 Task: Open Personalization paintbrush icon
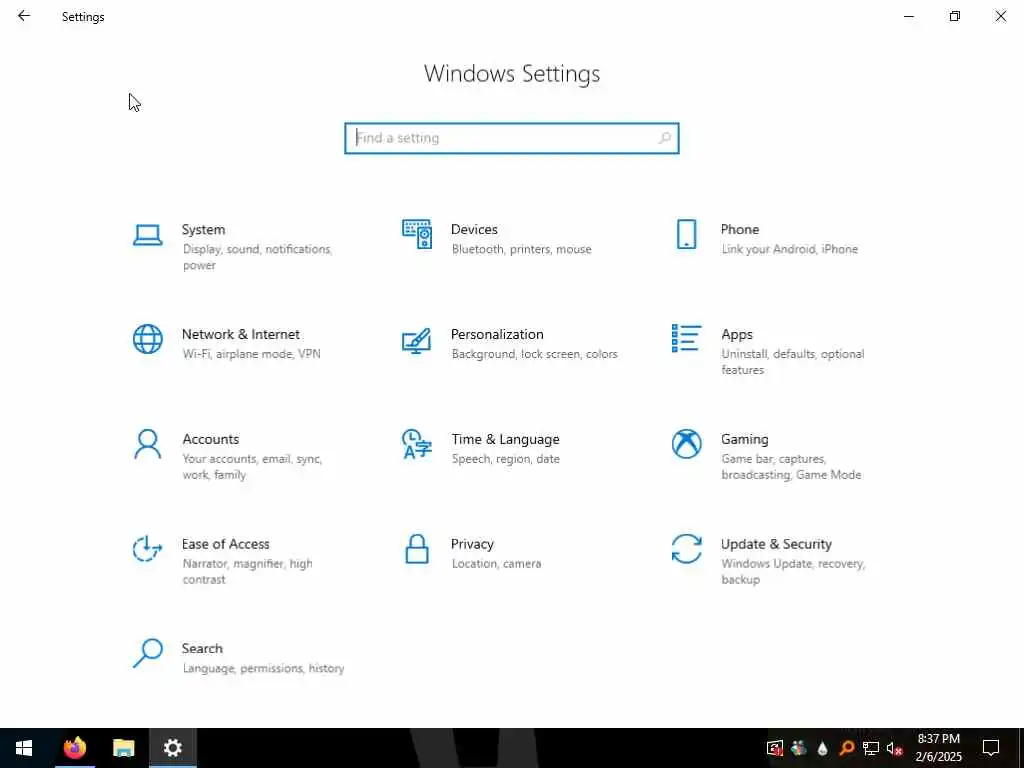tap(417, 340)
